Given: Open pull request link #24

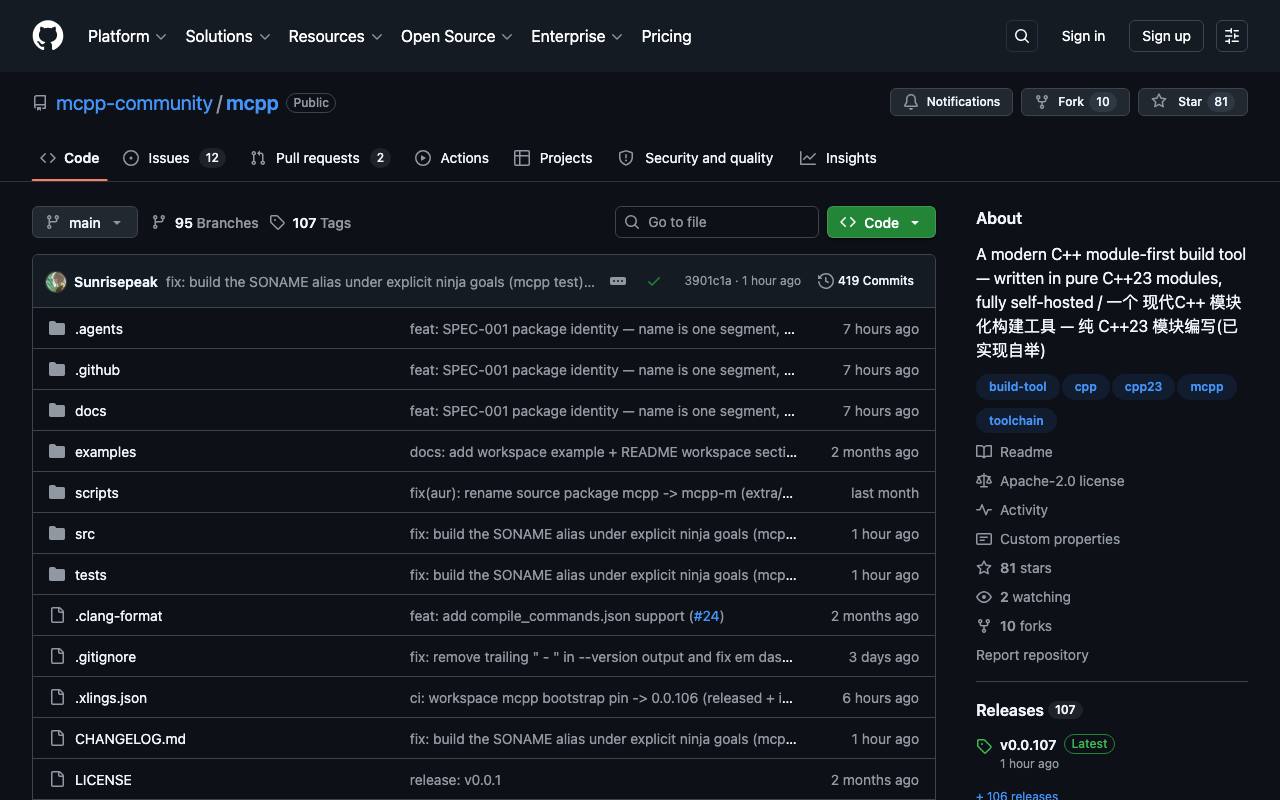Looking at the screenshot, I should tap(707, 616).
